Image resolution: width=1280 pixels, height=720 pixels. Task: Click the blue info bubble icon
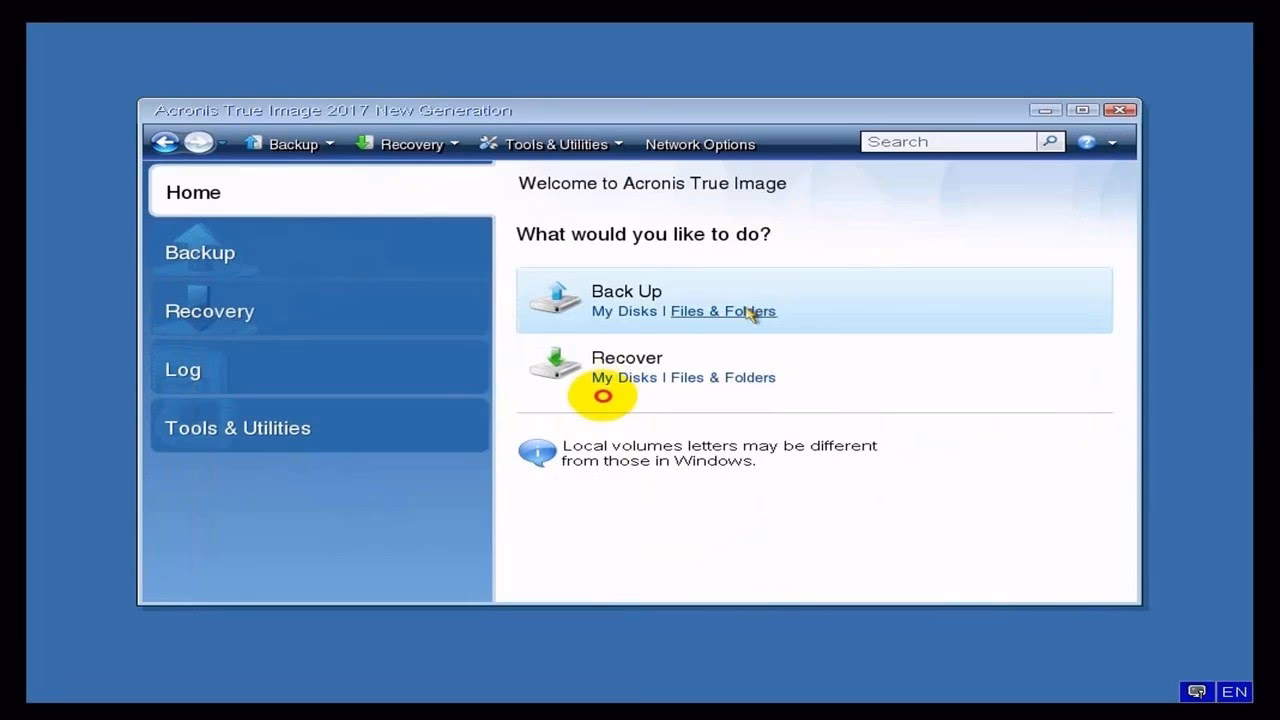coord(537,453)
